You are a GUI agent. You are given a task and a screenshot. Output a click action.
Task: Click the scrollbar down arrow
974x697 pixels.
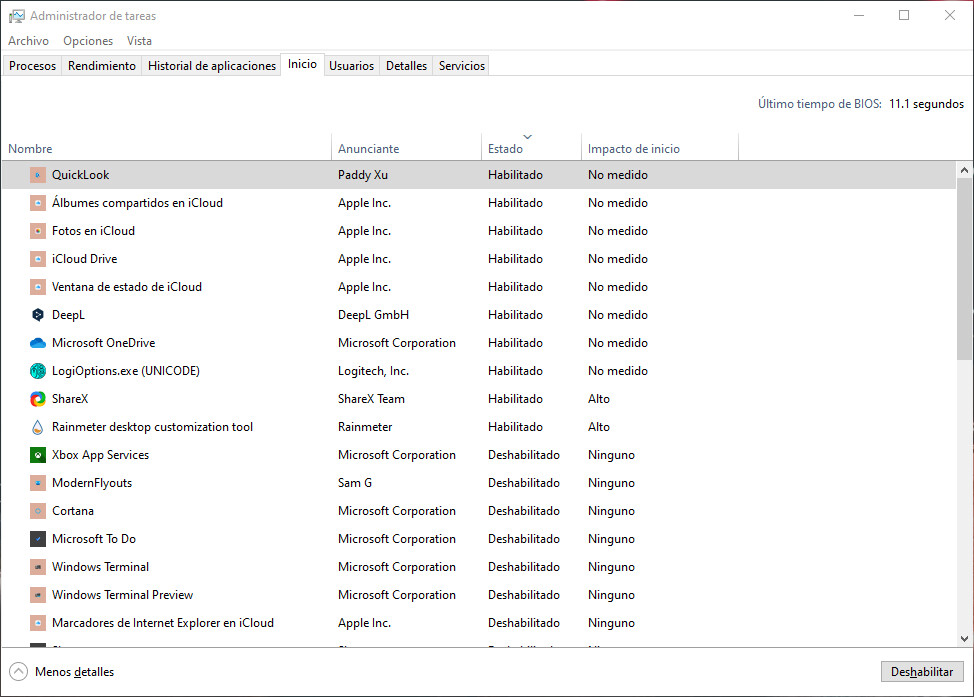point(964,639)
